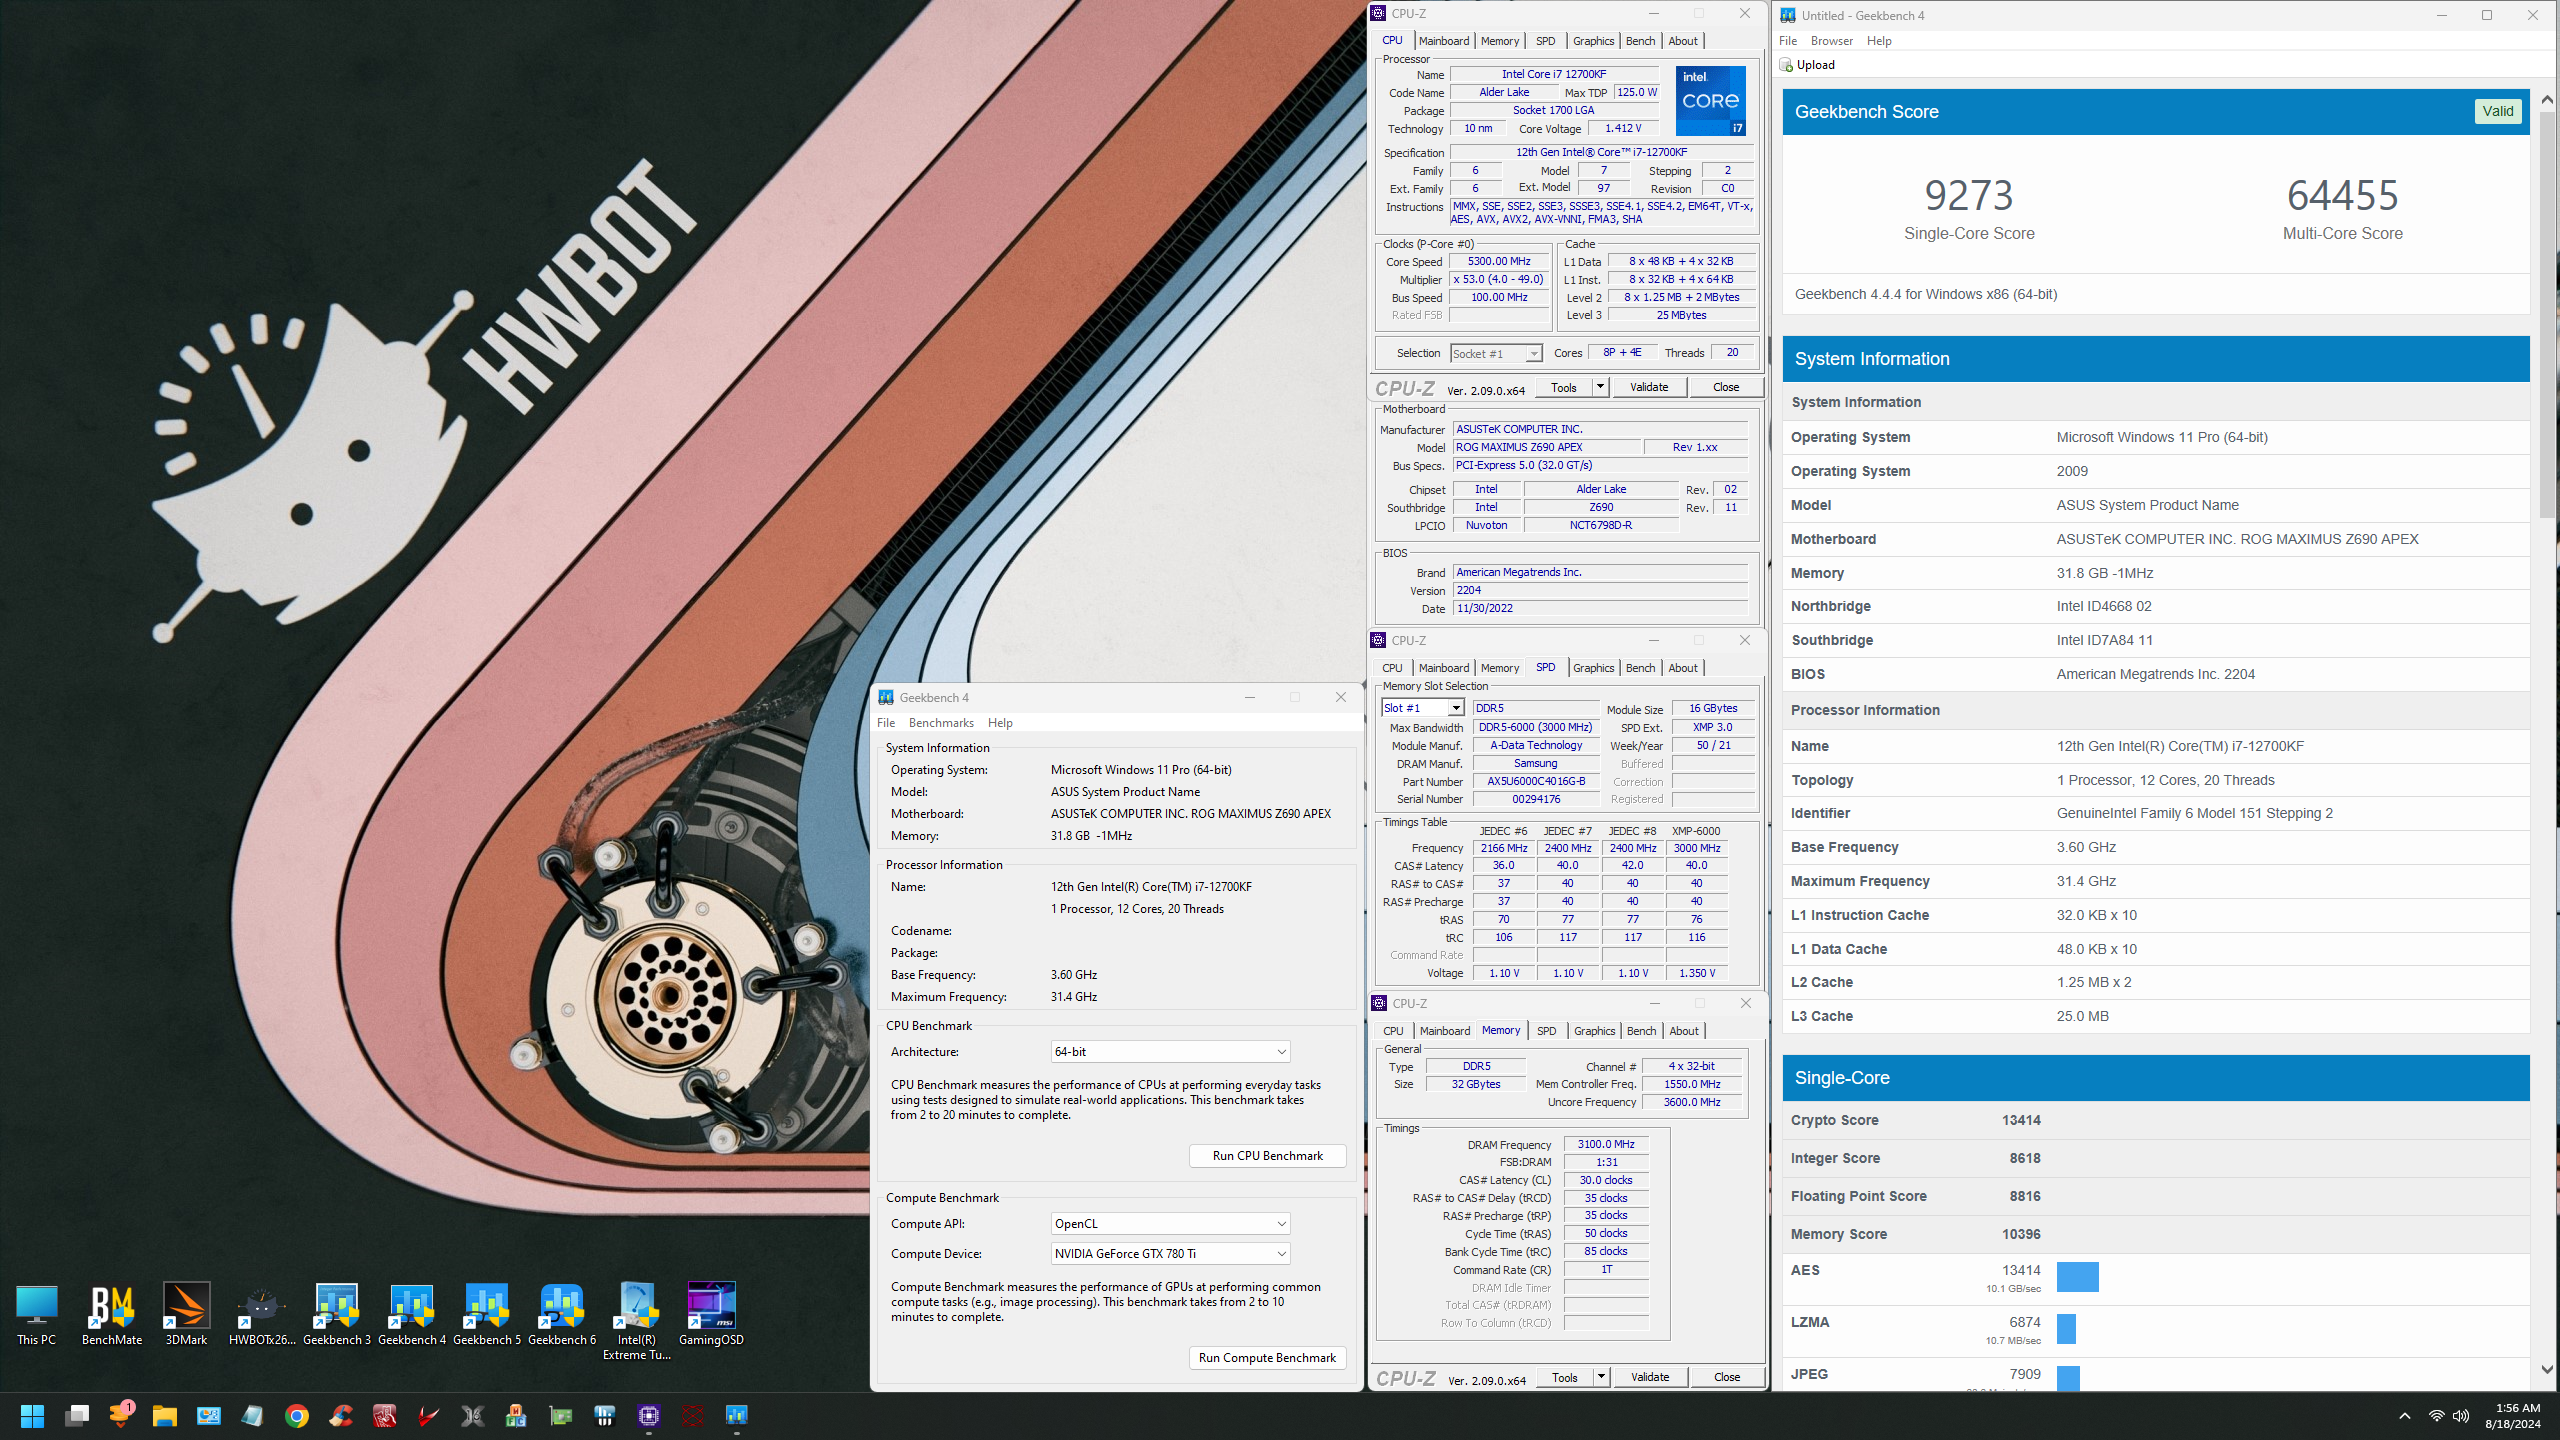Open This PC desktop shortcut

(x=36, y=1315)
